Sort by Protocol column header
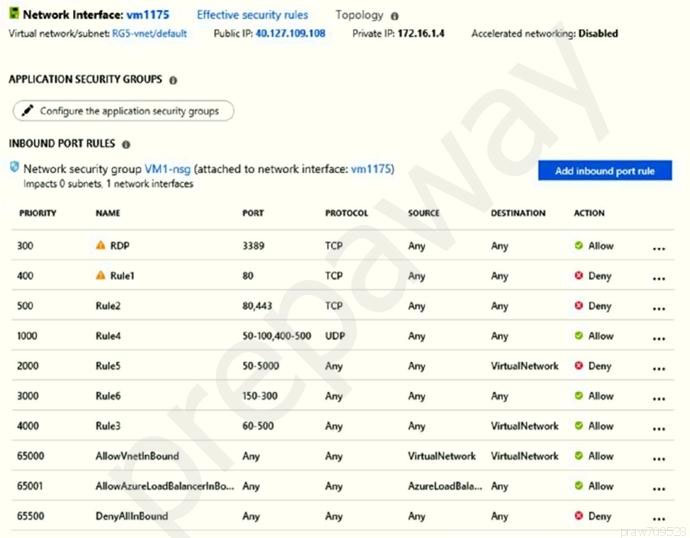The image size is (690, 538). point(346,213)
